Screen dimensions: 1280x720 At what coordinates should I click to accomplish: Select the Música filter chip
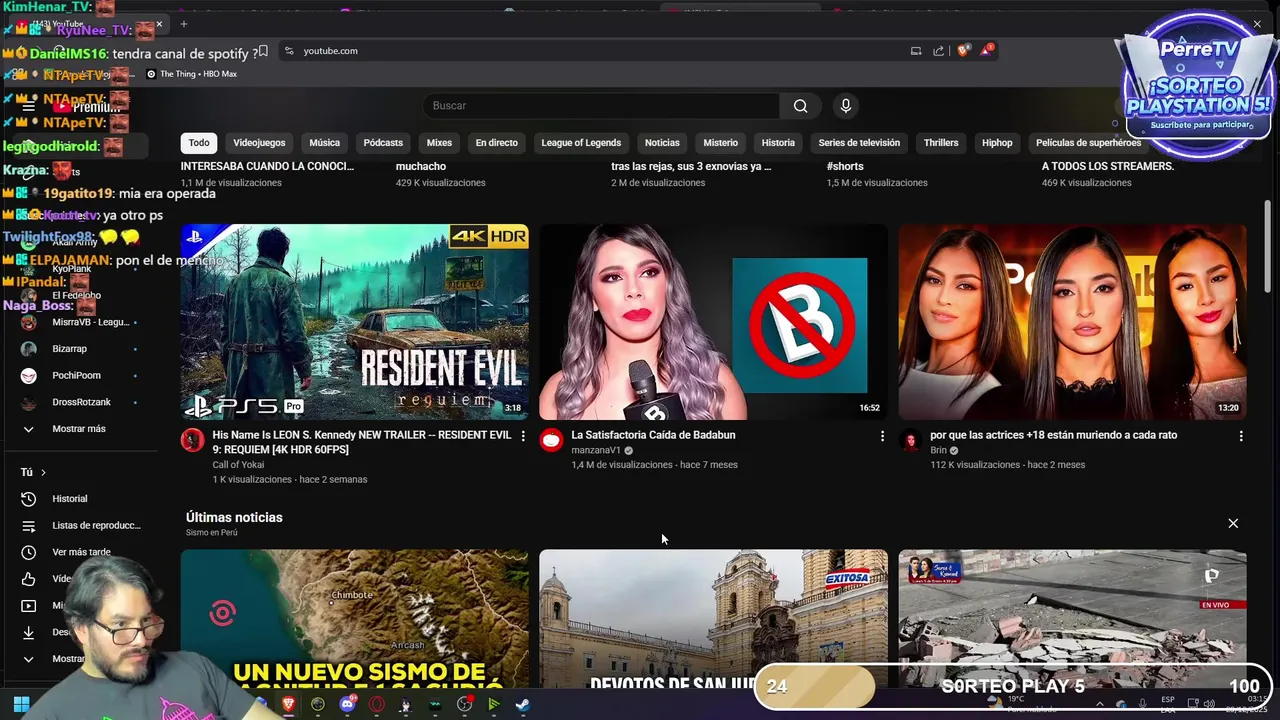pyautogui.click(x=324, y=143)
